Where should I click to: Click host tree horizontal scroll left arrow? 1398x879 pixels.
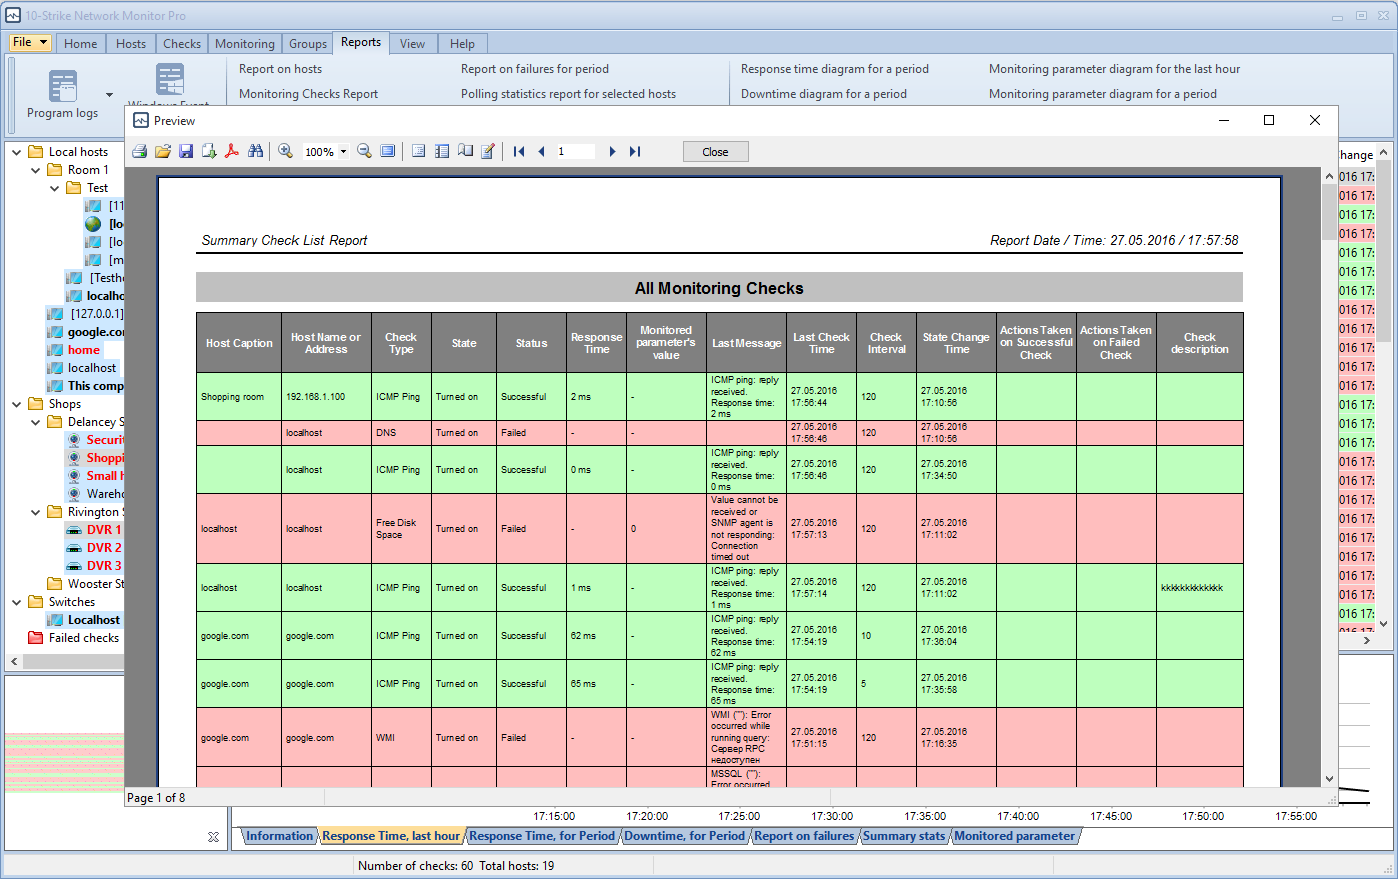pos(14,661)
